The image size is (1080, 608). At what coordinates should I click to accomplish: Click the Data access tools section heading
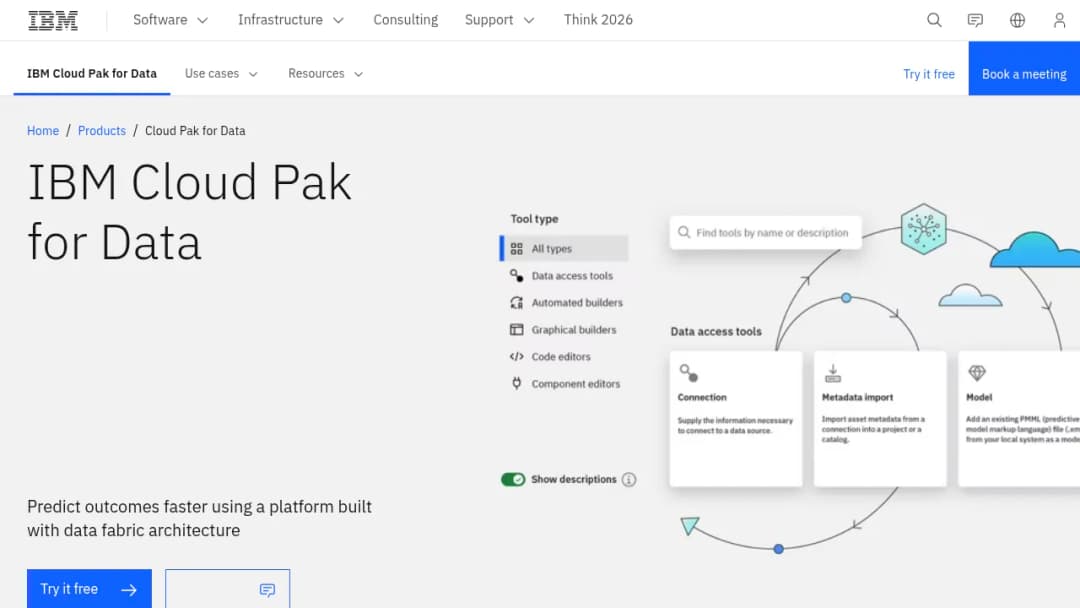click(x=716, y=331)
